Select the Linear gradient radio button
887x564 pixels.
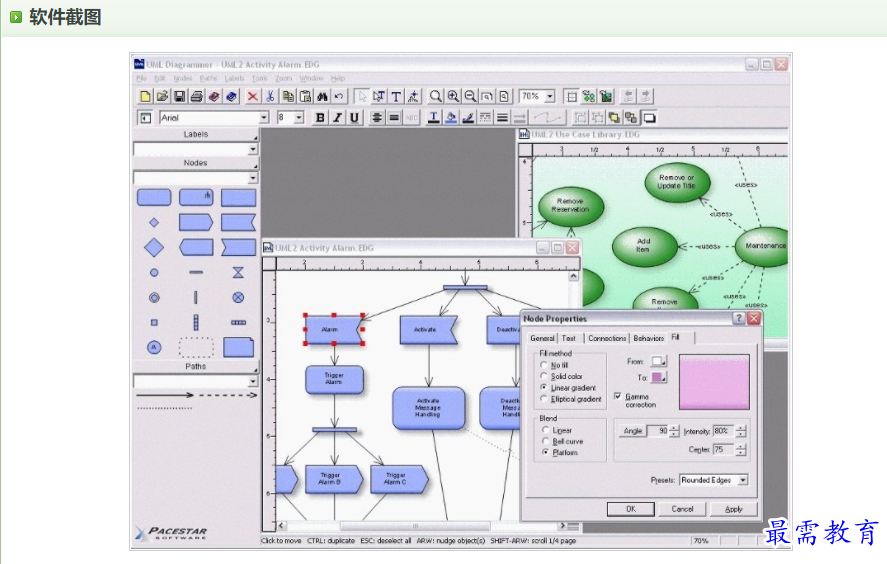click(544, 388)
